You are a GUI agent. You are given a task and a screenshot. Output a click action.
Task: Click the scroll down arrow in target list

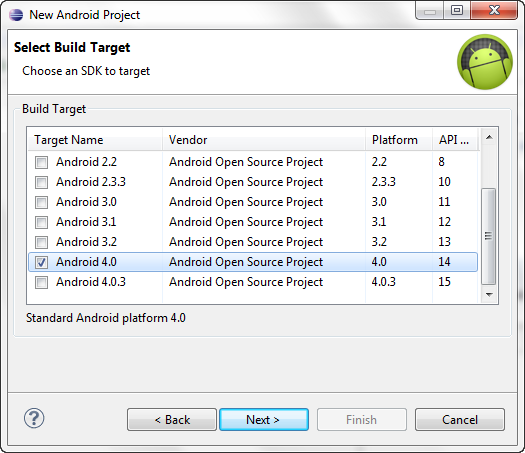(489, 295)
